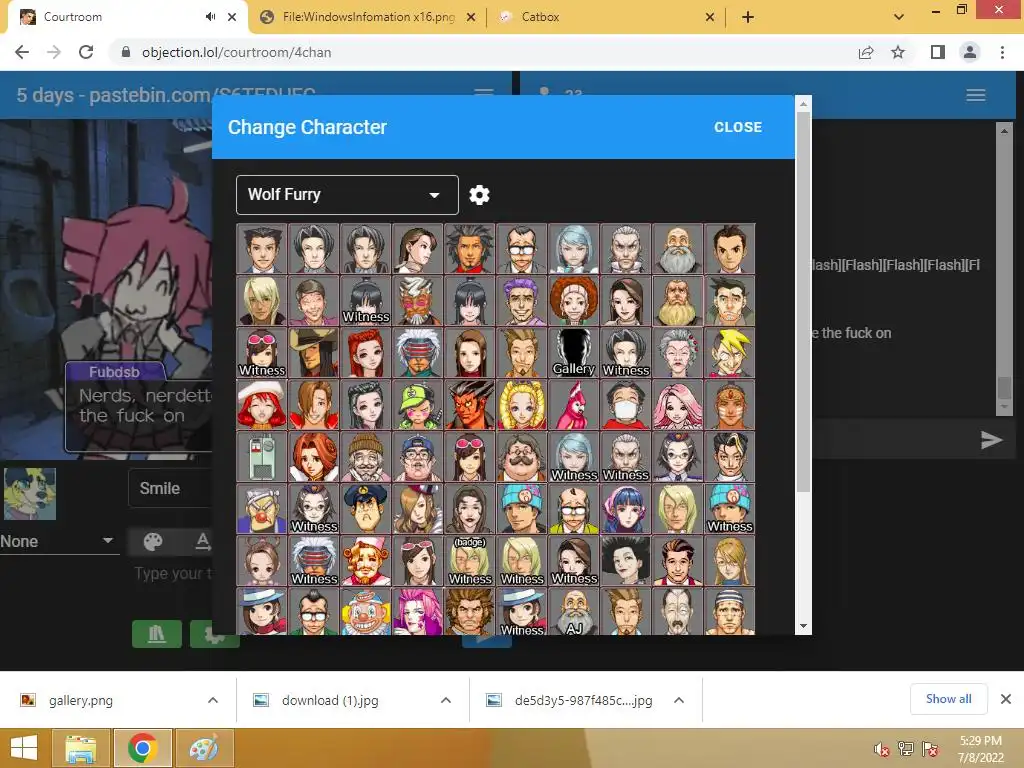This screenshot has height=768, width=1024.
Task: Pick the black silhouette Gallery character
Action: pos(574,353)
